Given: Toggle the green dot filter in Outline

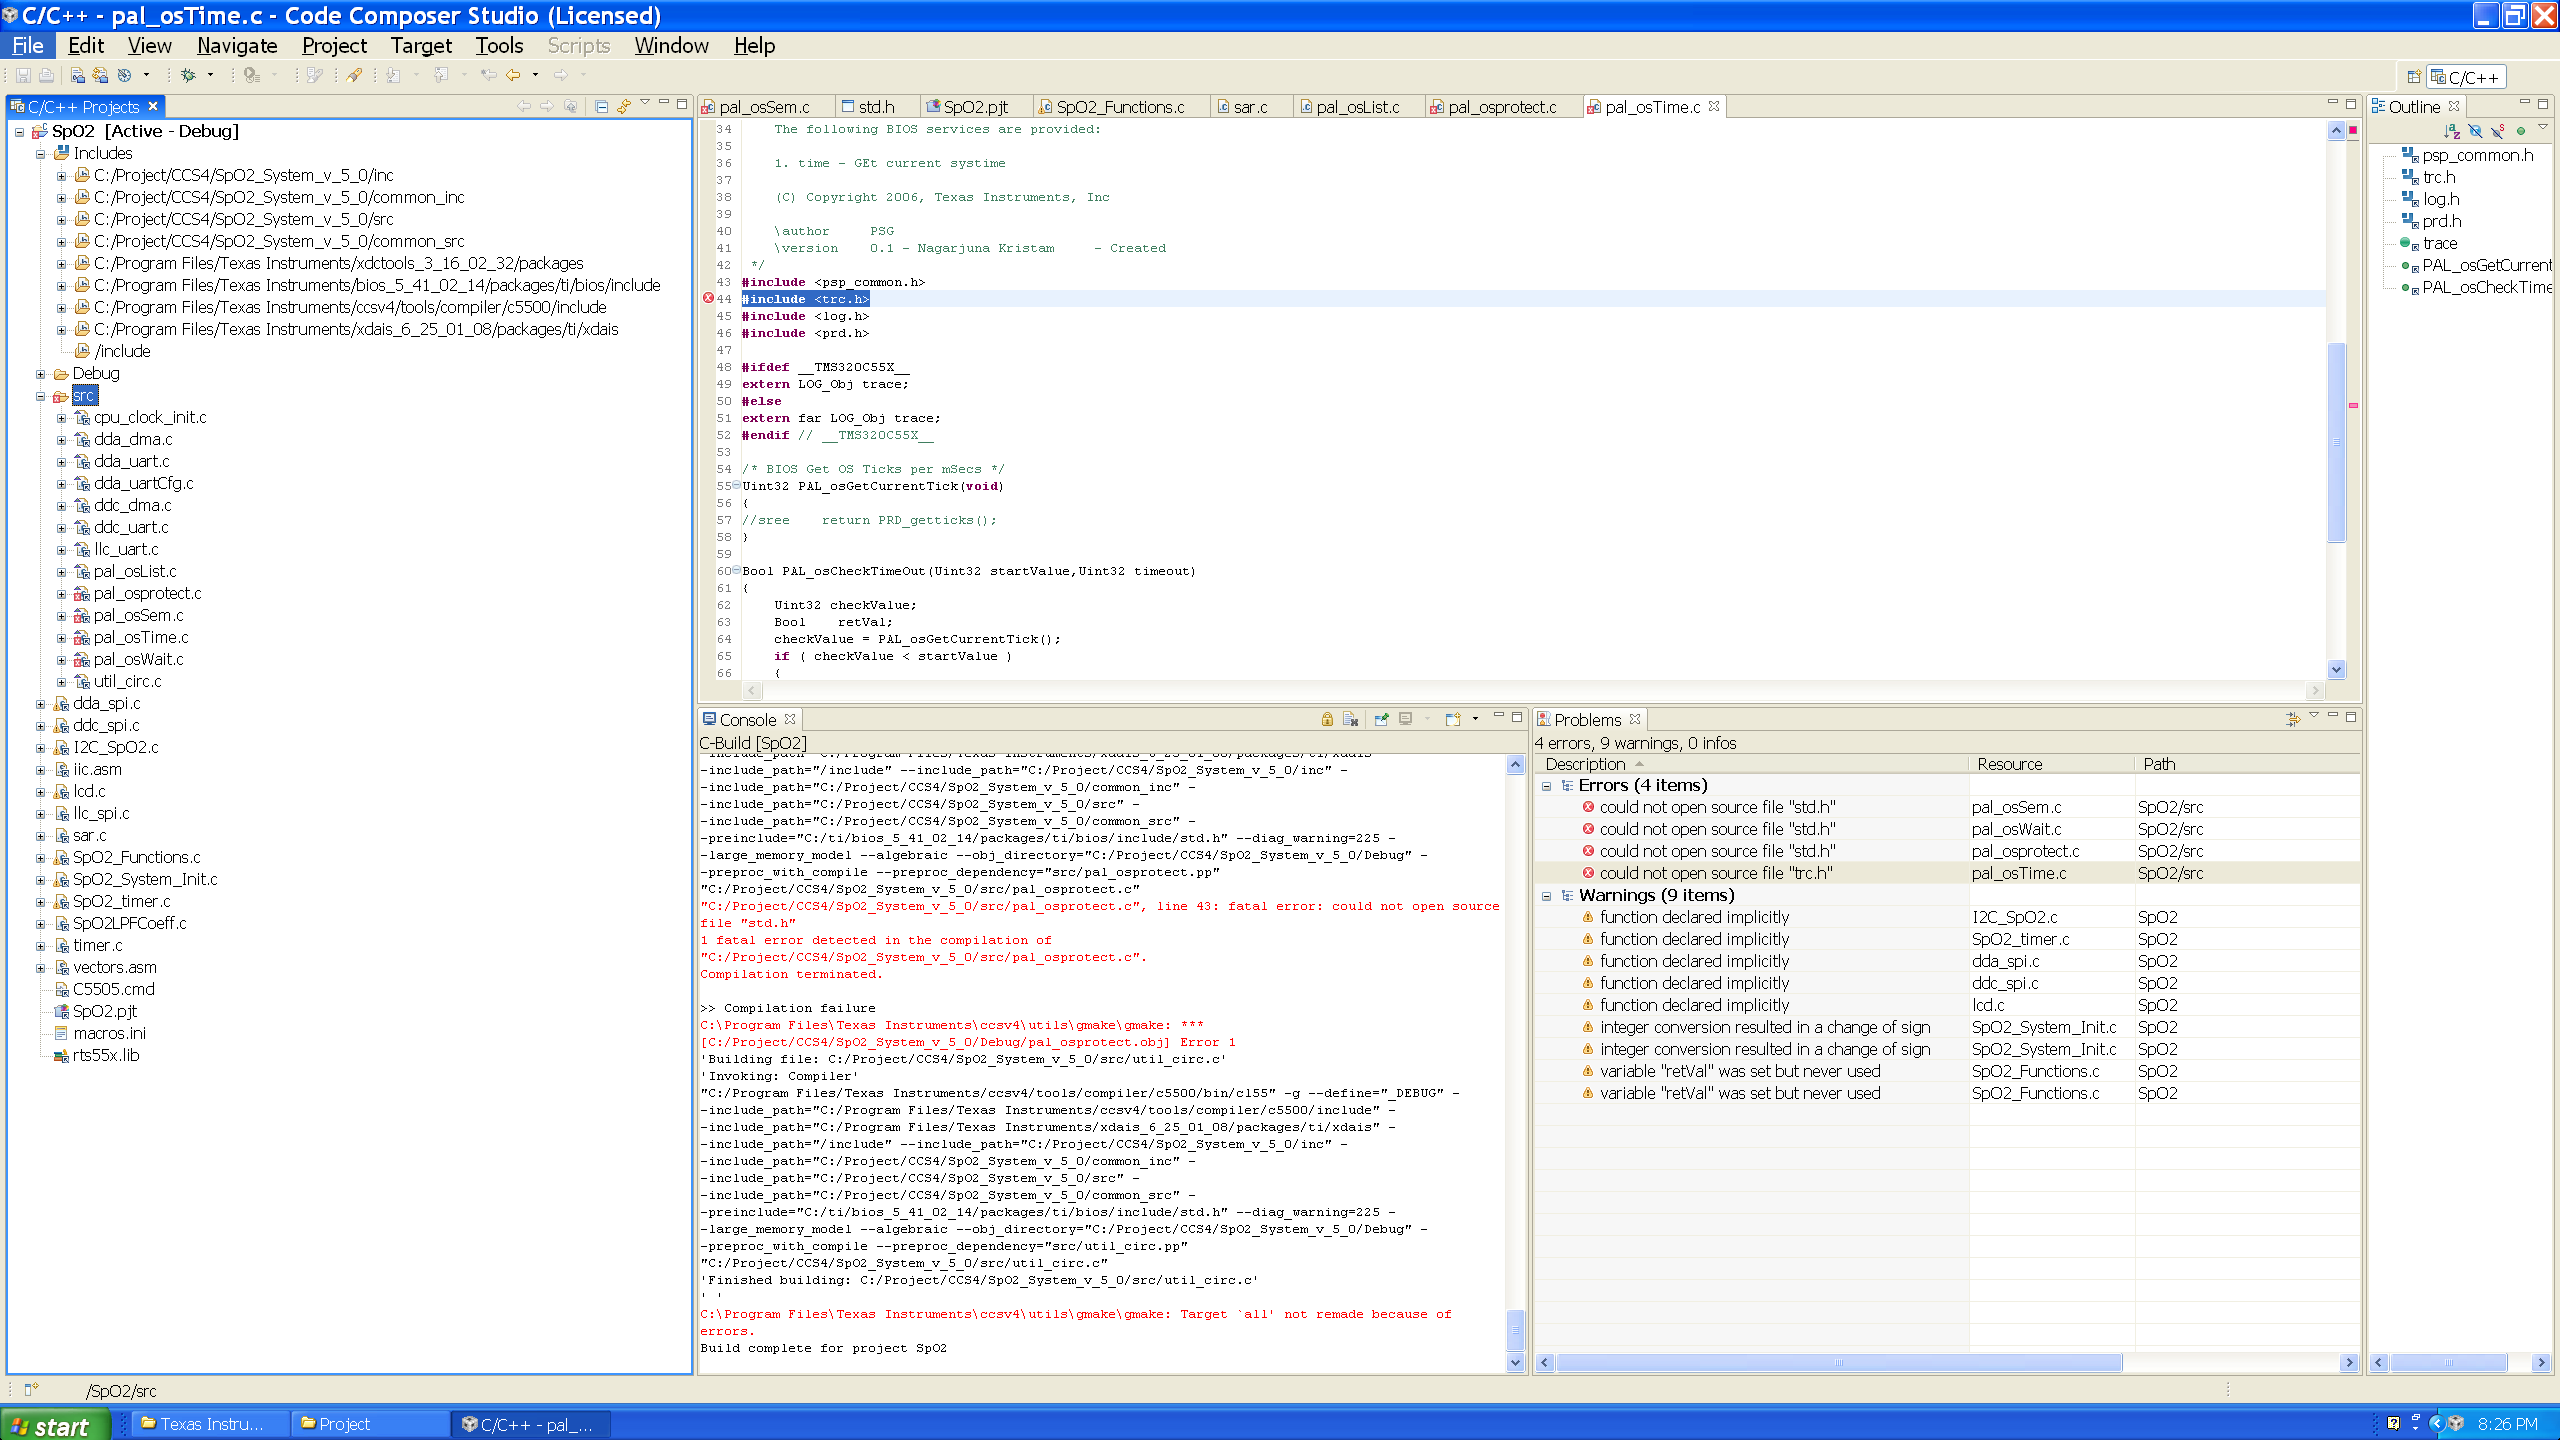Looking at the screenshot, I should click(2520, 131).
